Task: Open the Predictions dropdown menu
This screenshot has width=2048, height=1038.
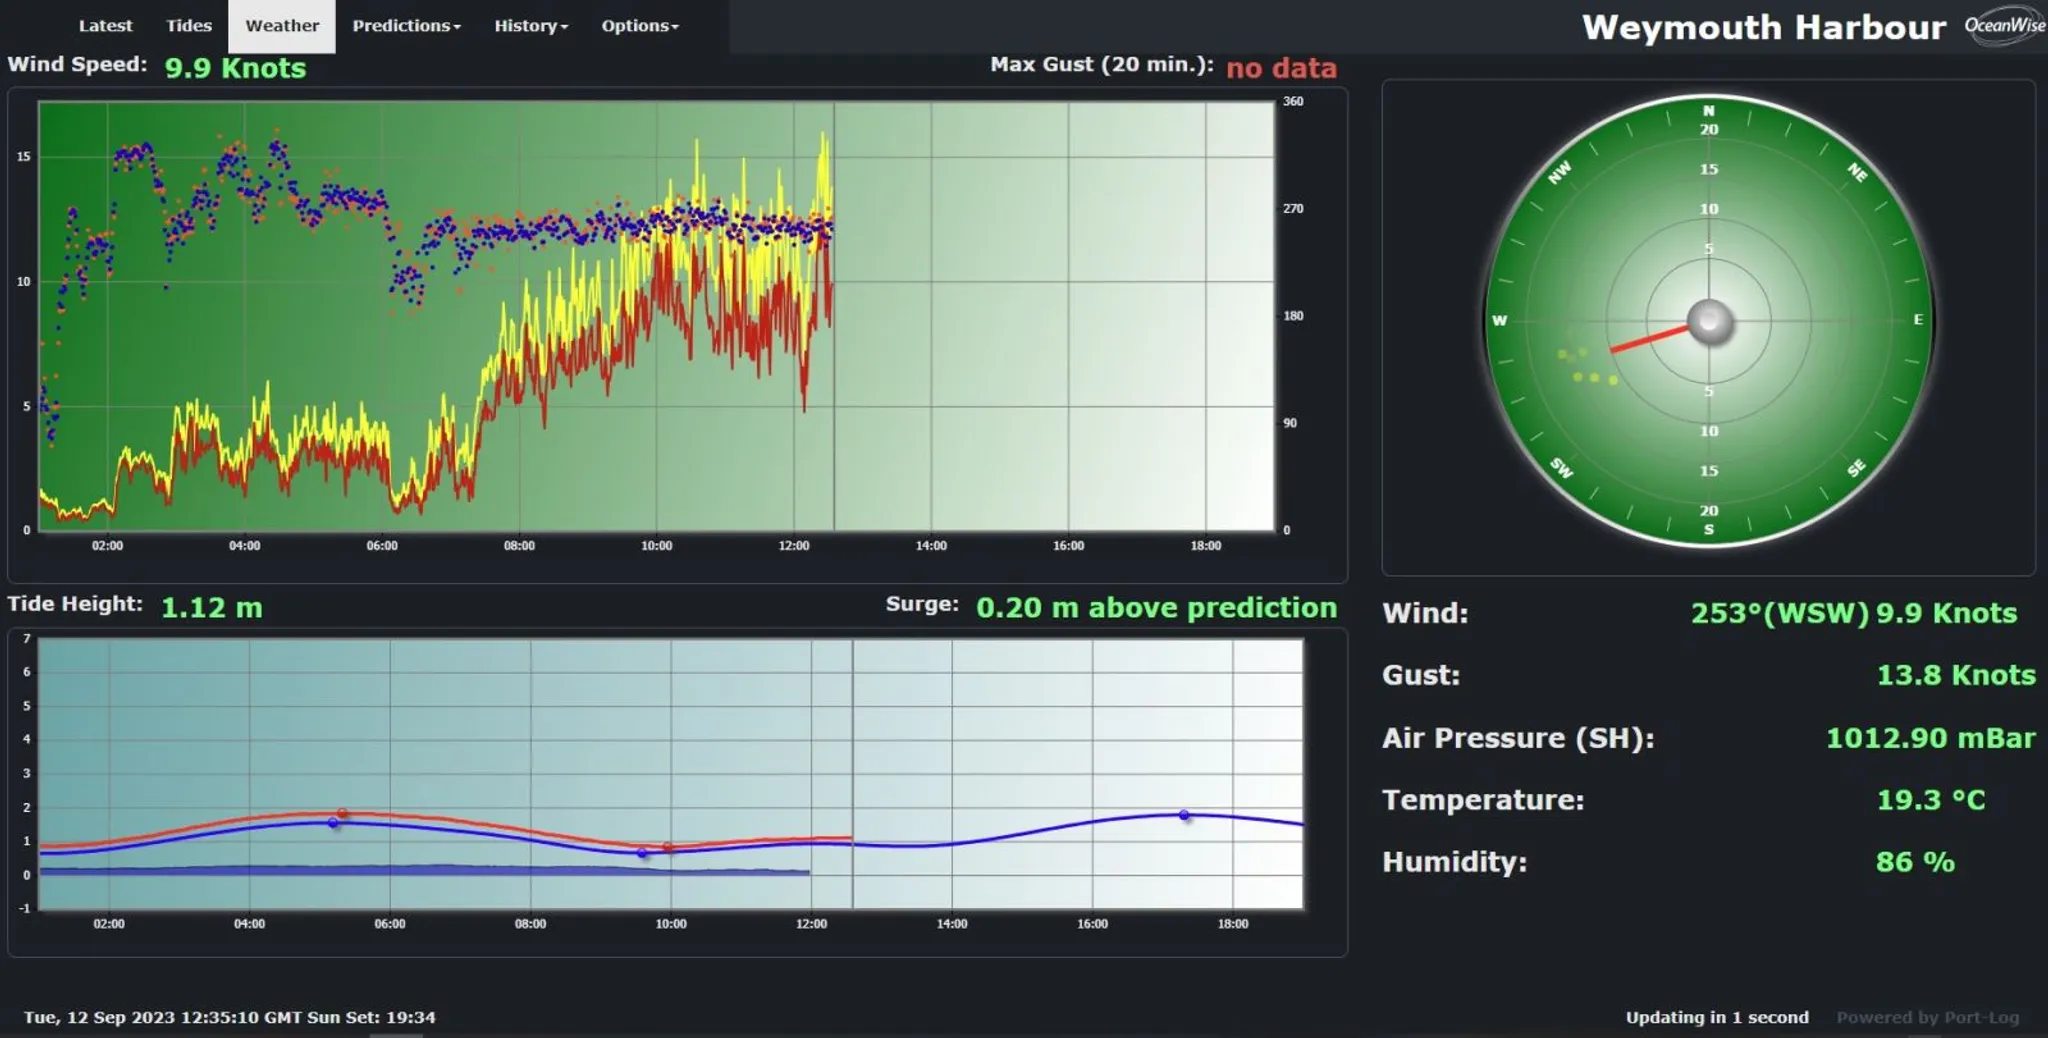Action: tap(406, 26)
